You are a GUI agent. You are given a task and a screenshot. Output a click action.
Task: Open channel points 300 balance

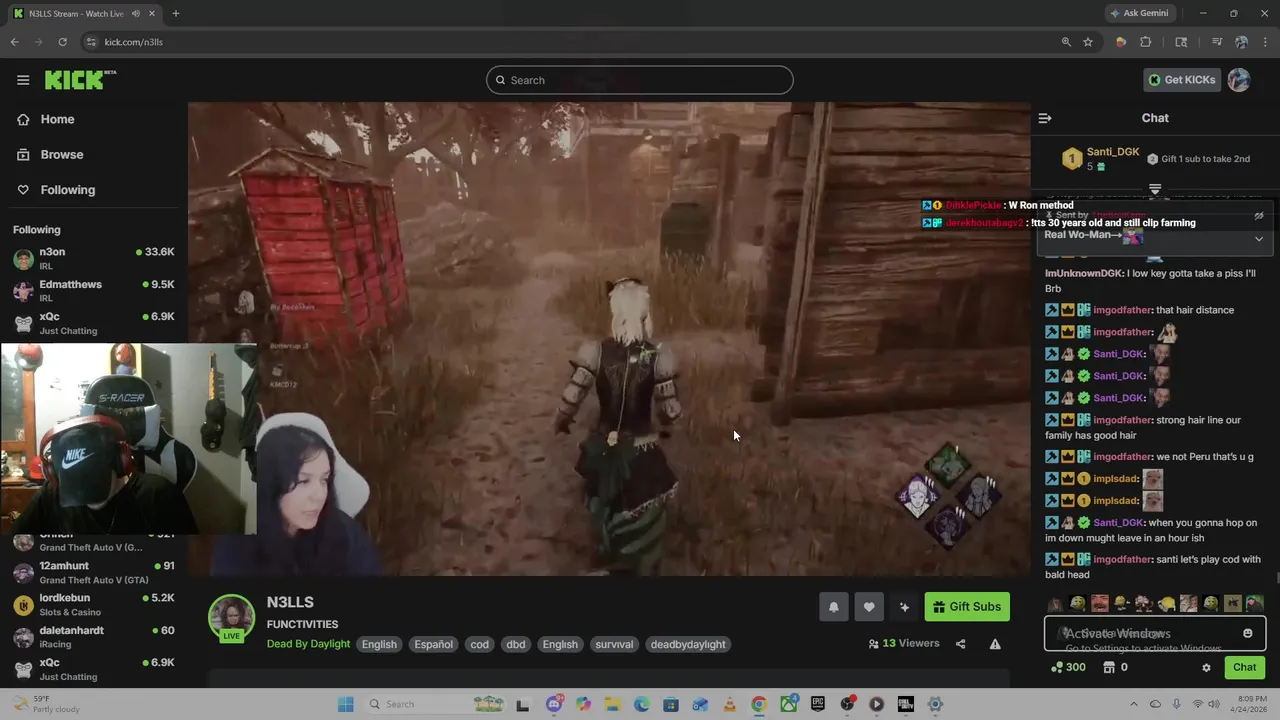(x=1068, y=667)
